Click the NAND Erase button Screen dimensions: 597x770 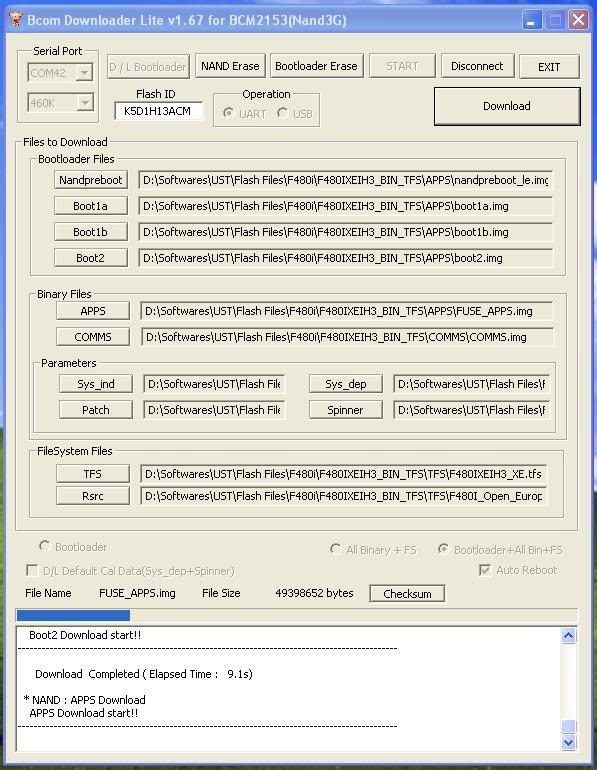point(230,66)
